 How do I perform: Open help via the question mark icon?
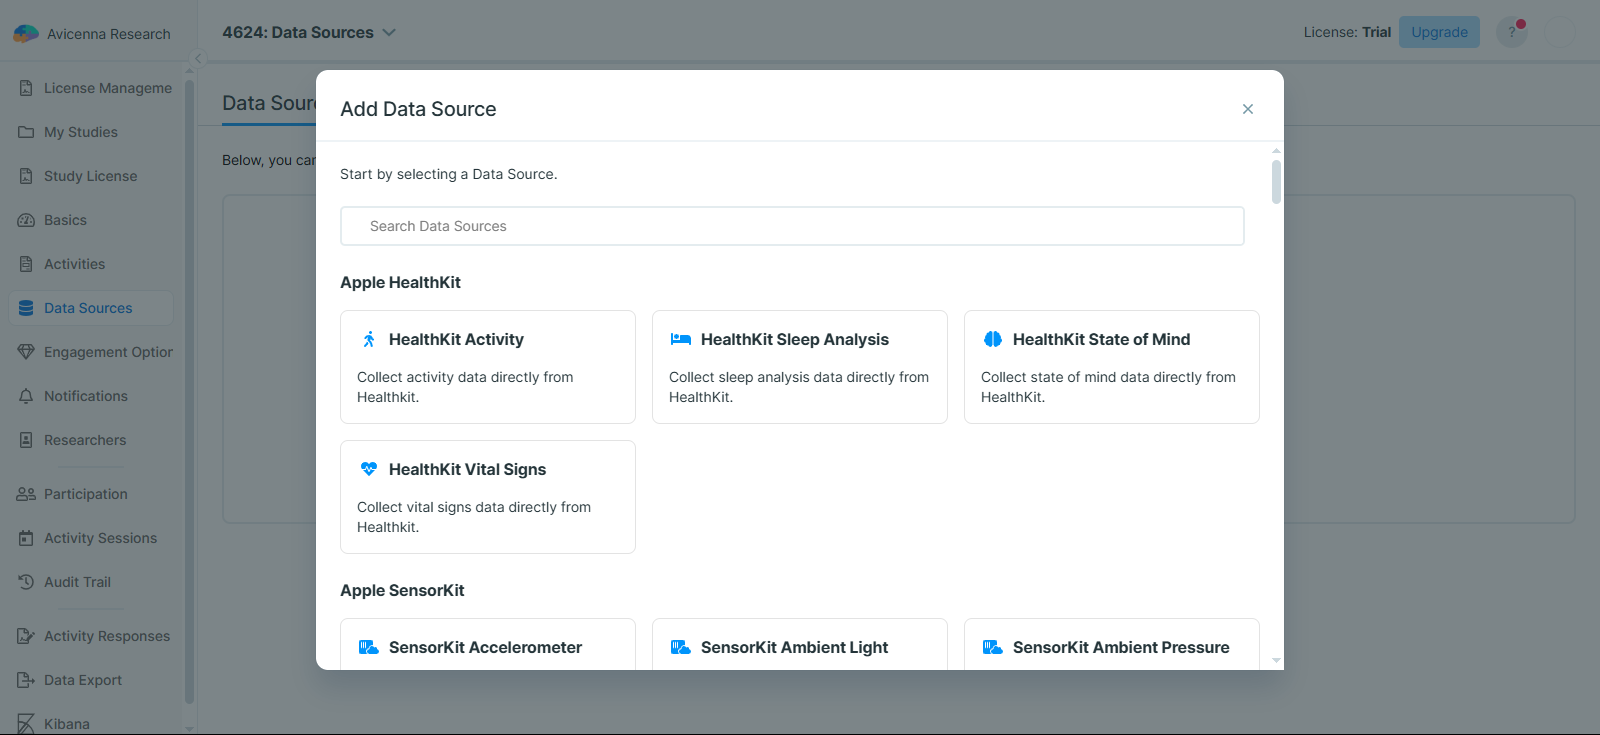1511,32
